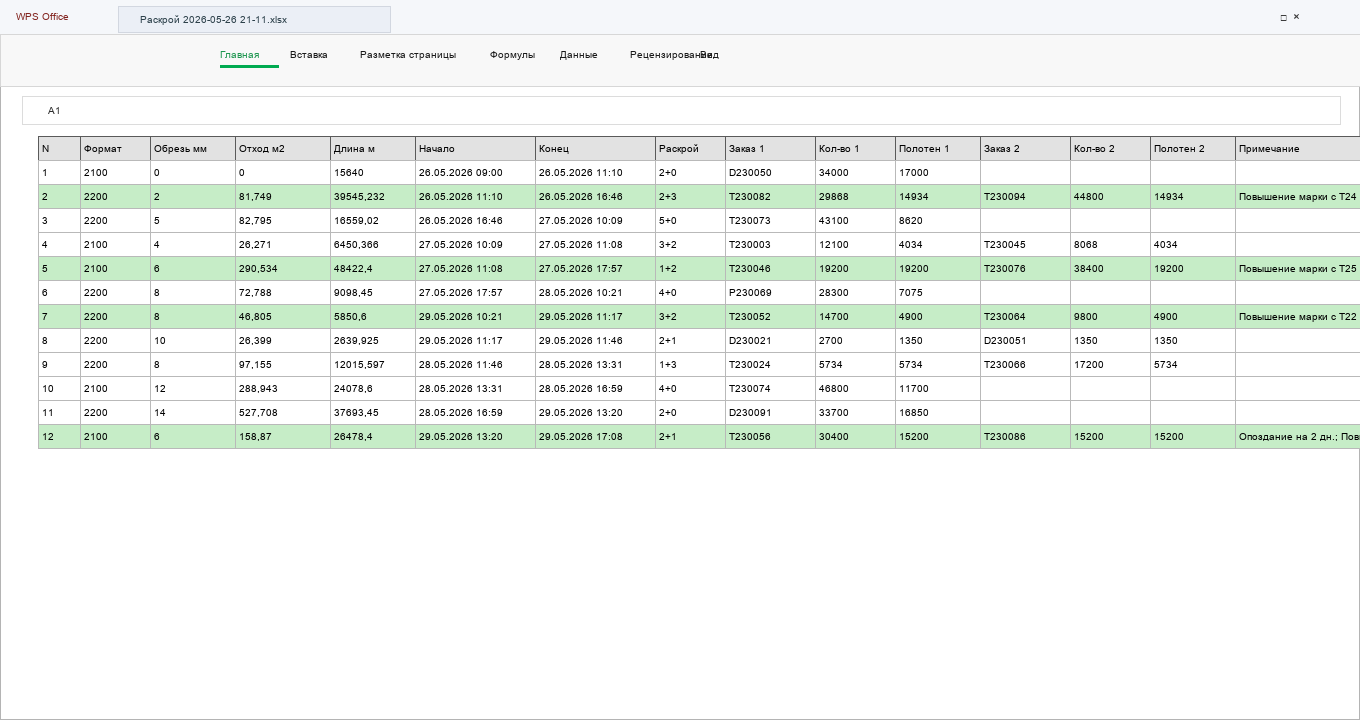1360x720 pixels.
Task: Click note 'Повышение марки с Т24'
Action: pyautogui.click(x=1298, y=197)
